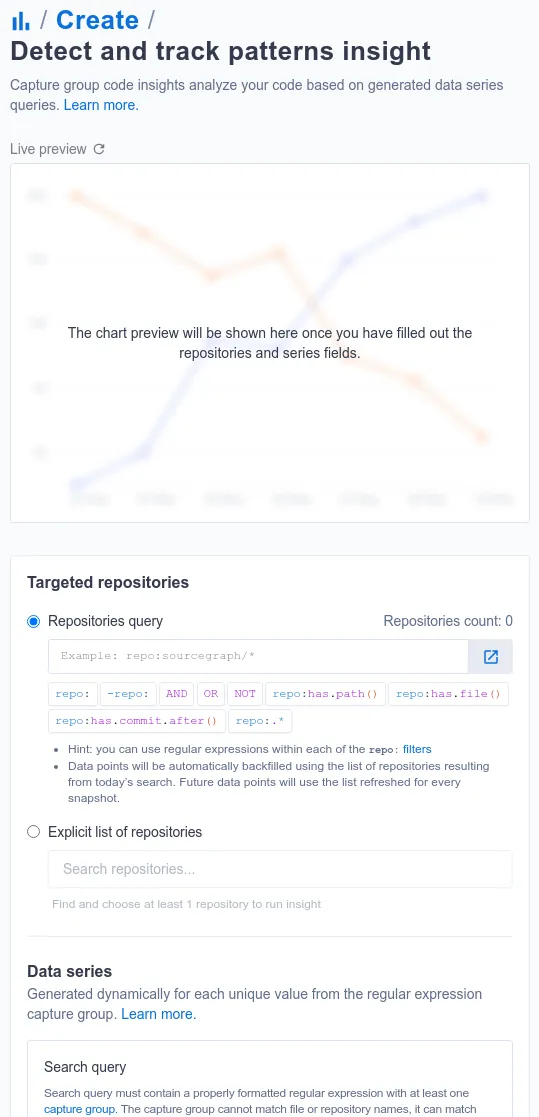The width and height of the screenshot is (539, 1117).
Task: Select Explicit list of repositories option
Action: (x=33, y=832)
